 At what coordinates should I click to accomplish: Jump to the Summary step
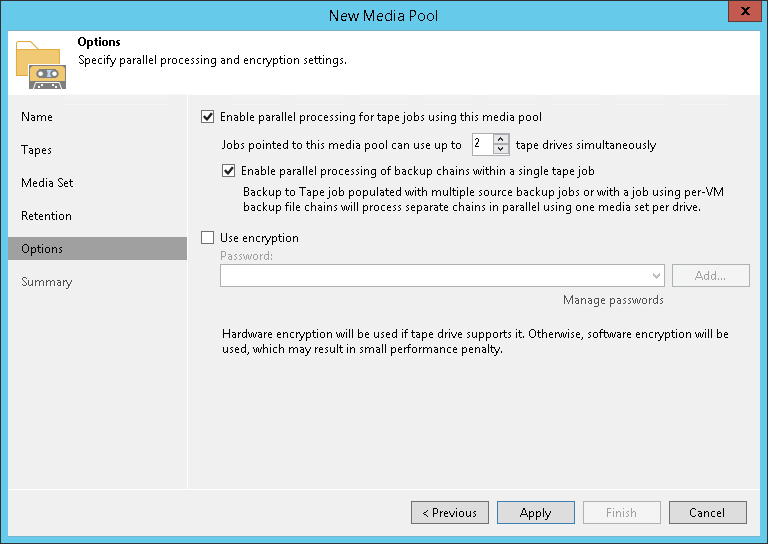(x=47, y=282)
